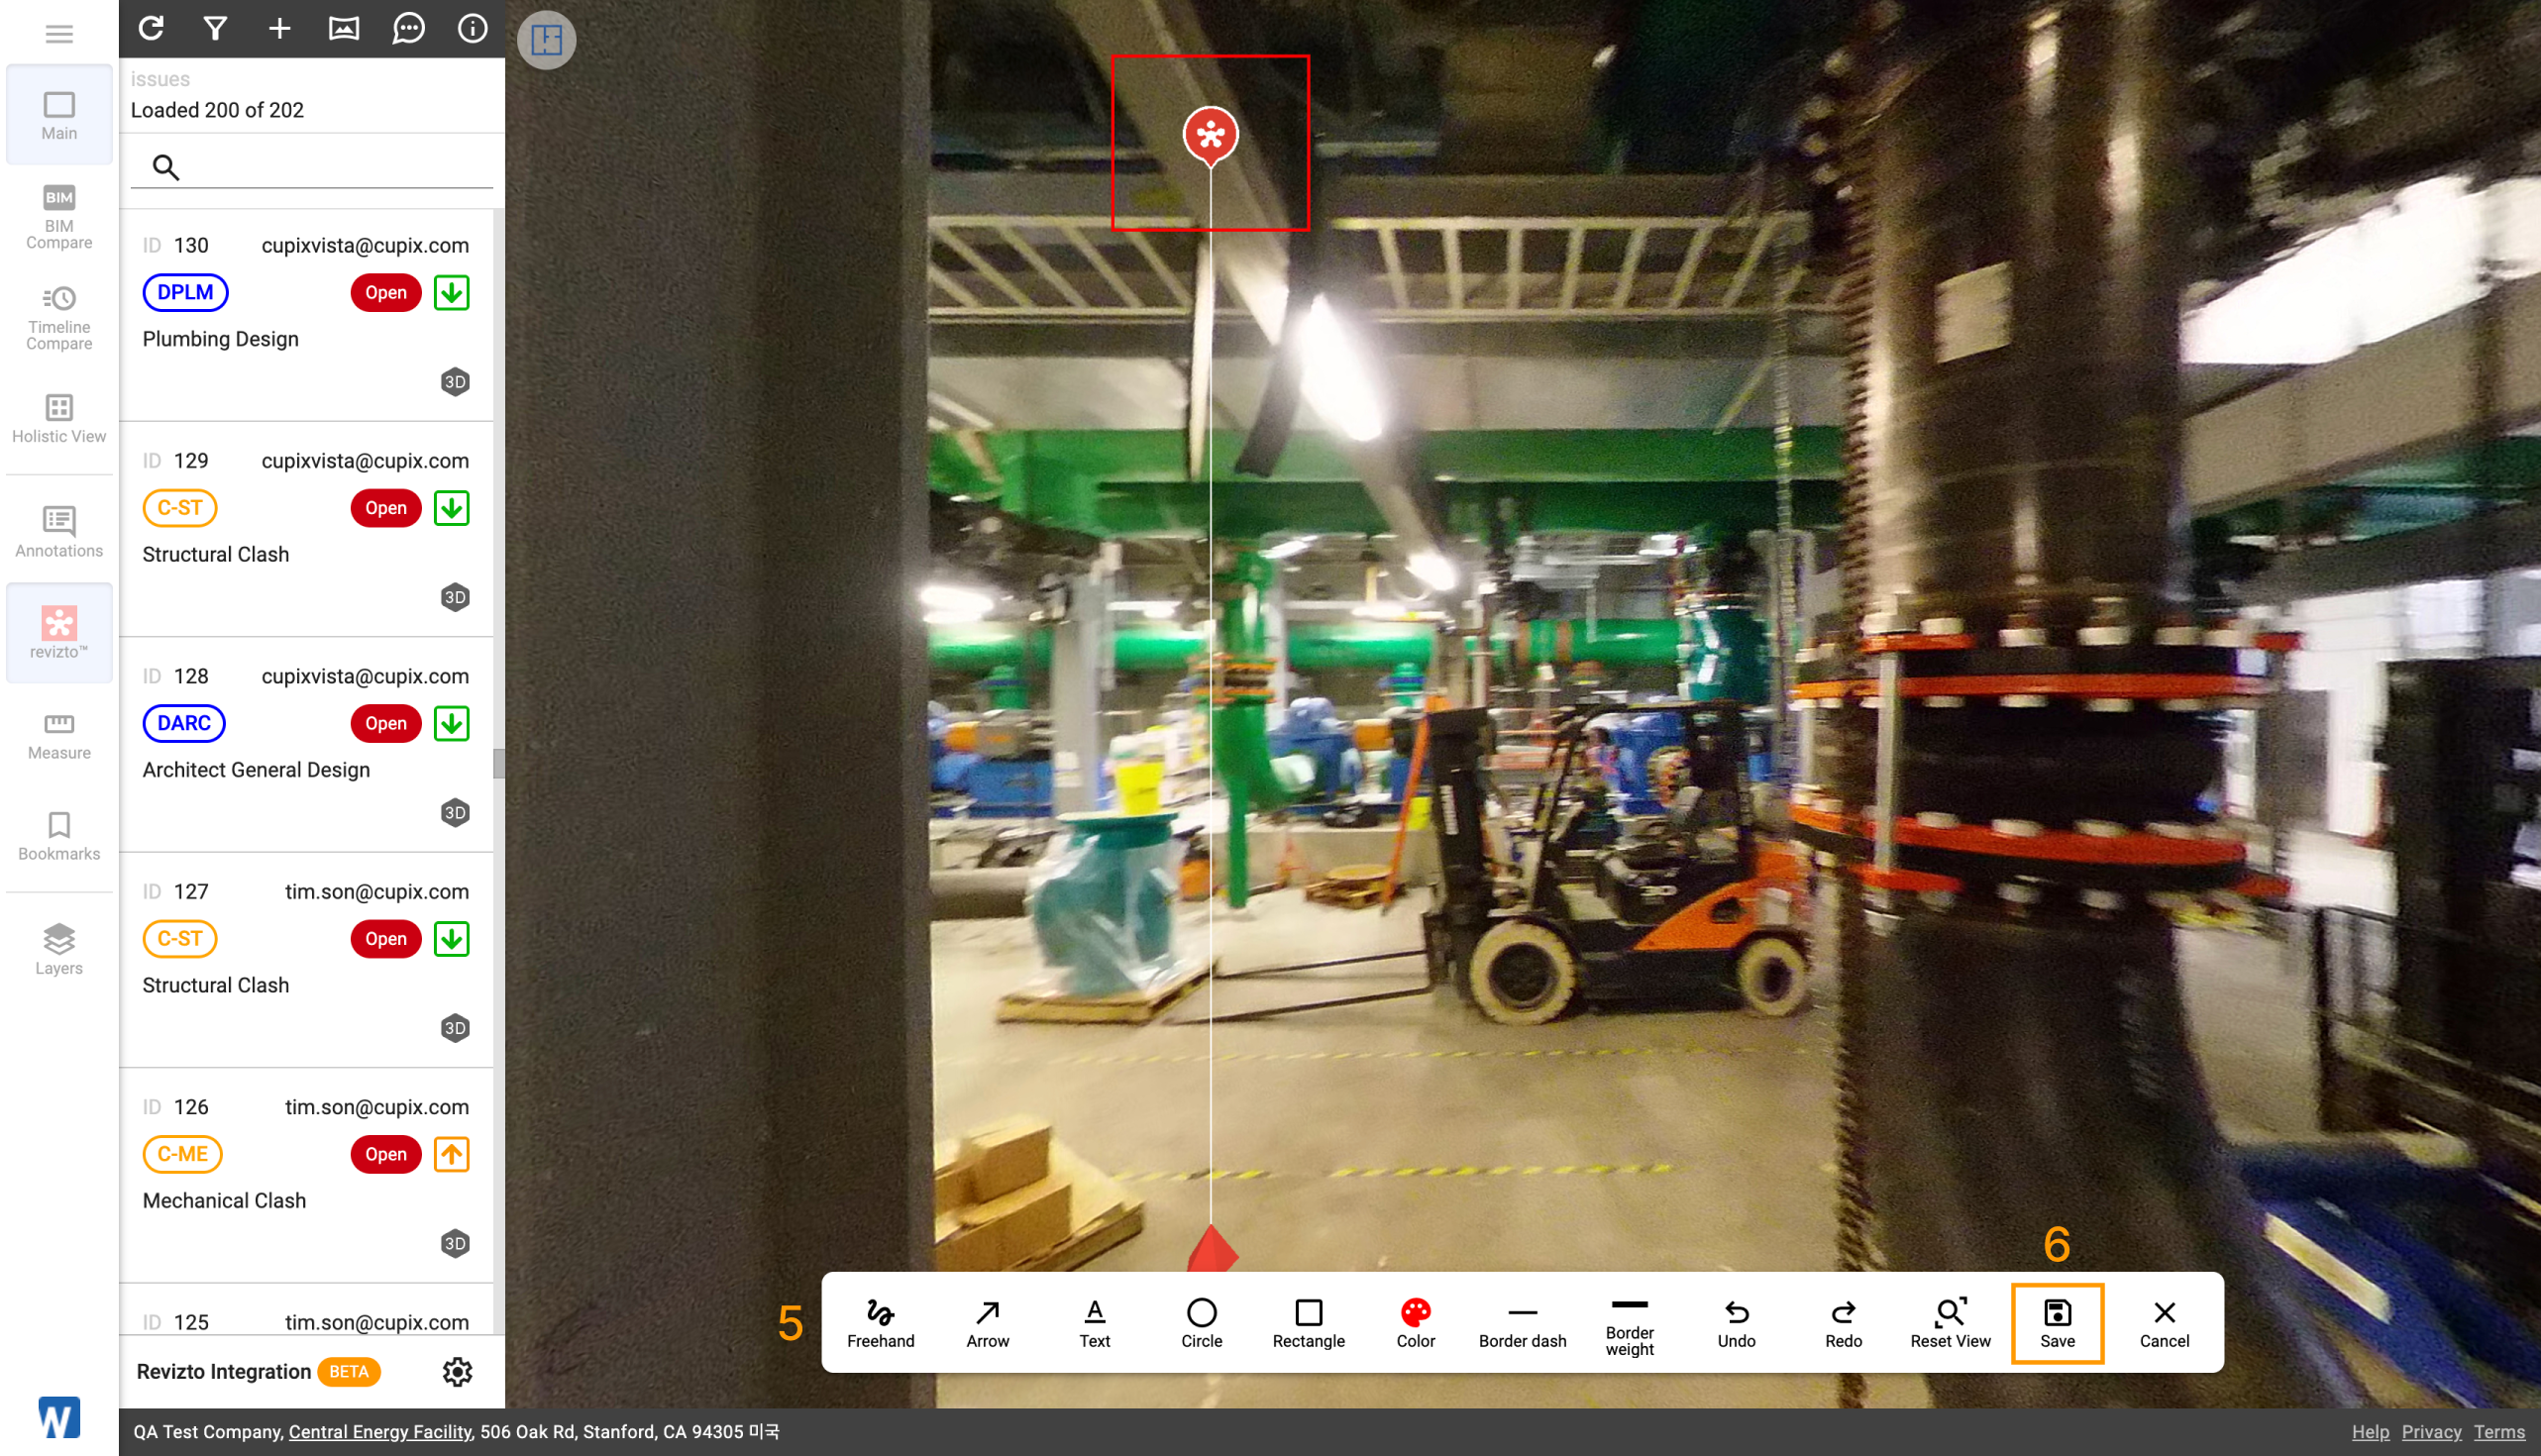This screenshot has height=1456, width=2541.
Task: Select the Circle markup tool
Action: tap(1202, 1323)
